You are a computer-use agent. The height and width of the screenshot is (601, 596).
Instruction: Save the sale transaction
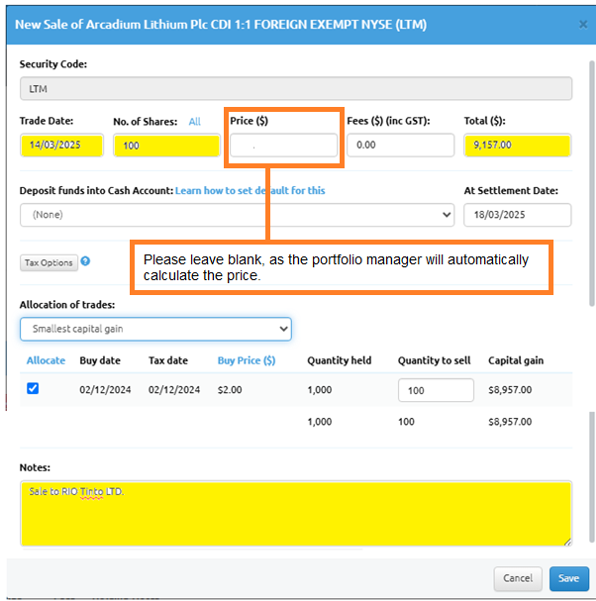coord(569,578)
